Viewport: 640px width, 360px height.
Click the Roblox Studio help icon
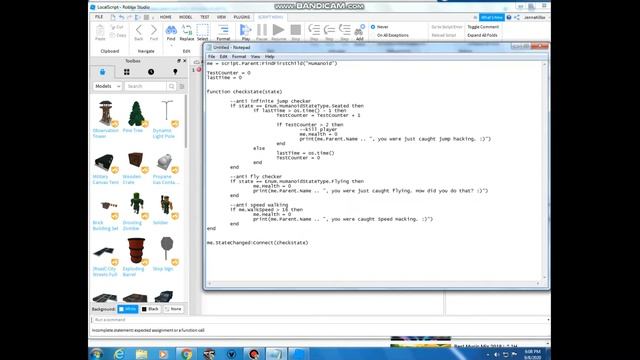click(x=509, y=17)
